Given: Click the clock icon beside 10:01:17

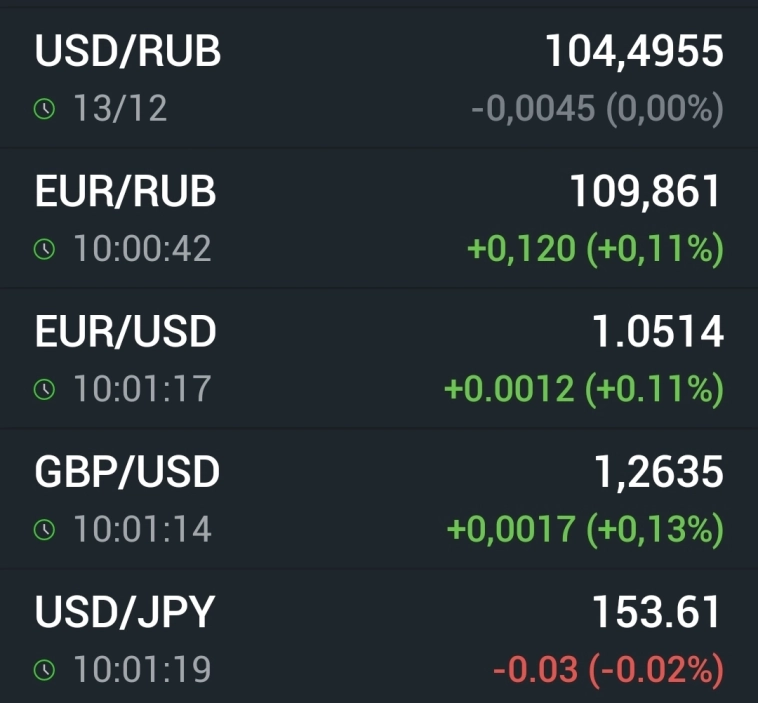Looking at the screenshot, I should pyautogui.click(x=44, y=389).
